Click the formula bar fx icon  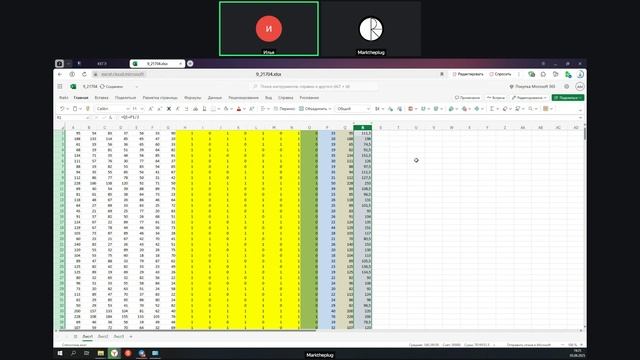click(110, 118)
